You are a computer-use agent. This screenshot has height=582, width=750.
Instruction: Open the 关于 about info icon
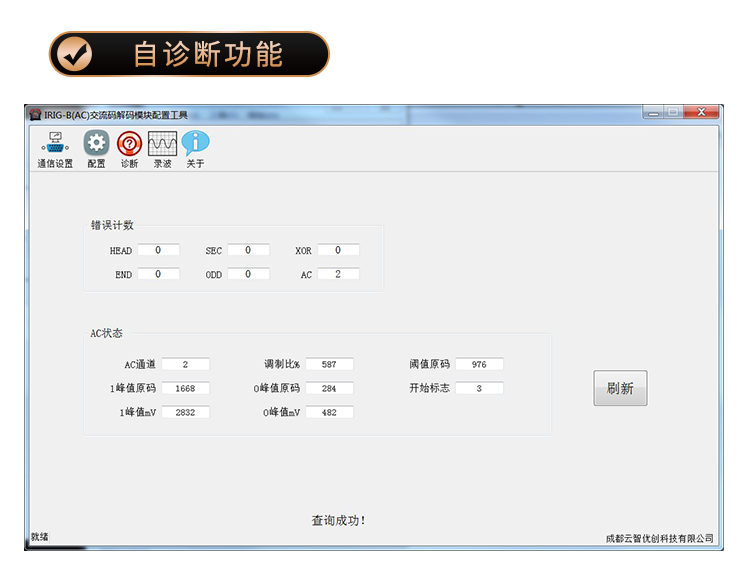click(195, 150)
